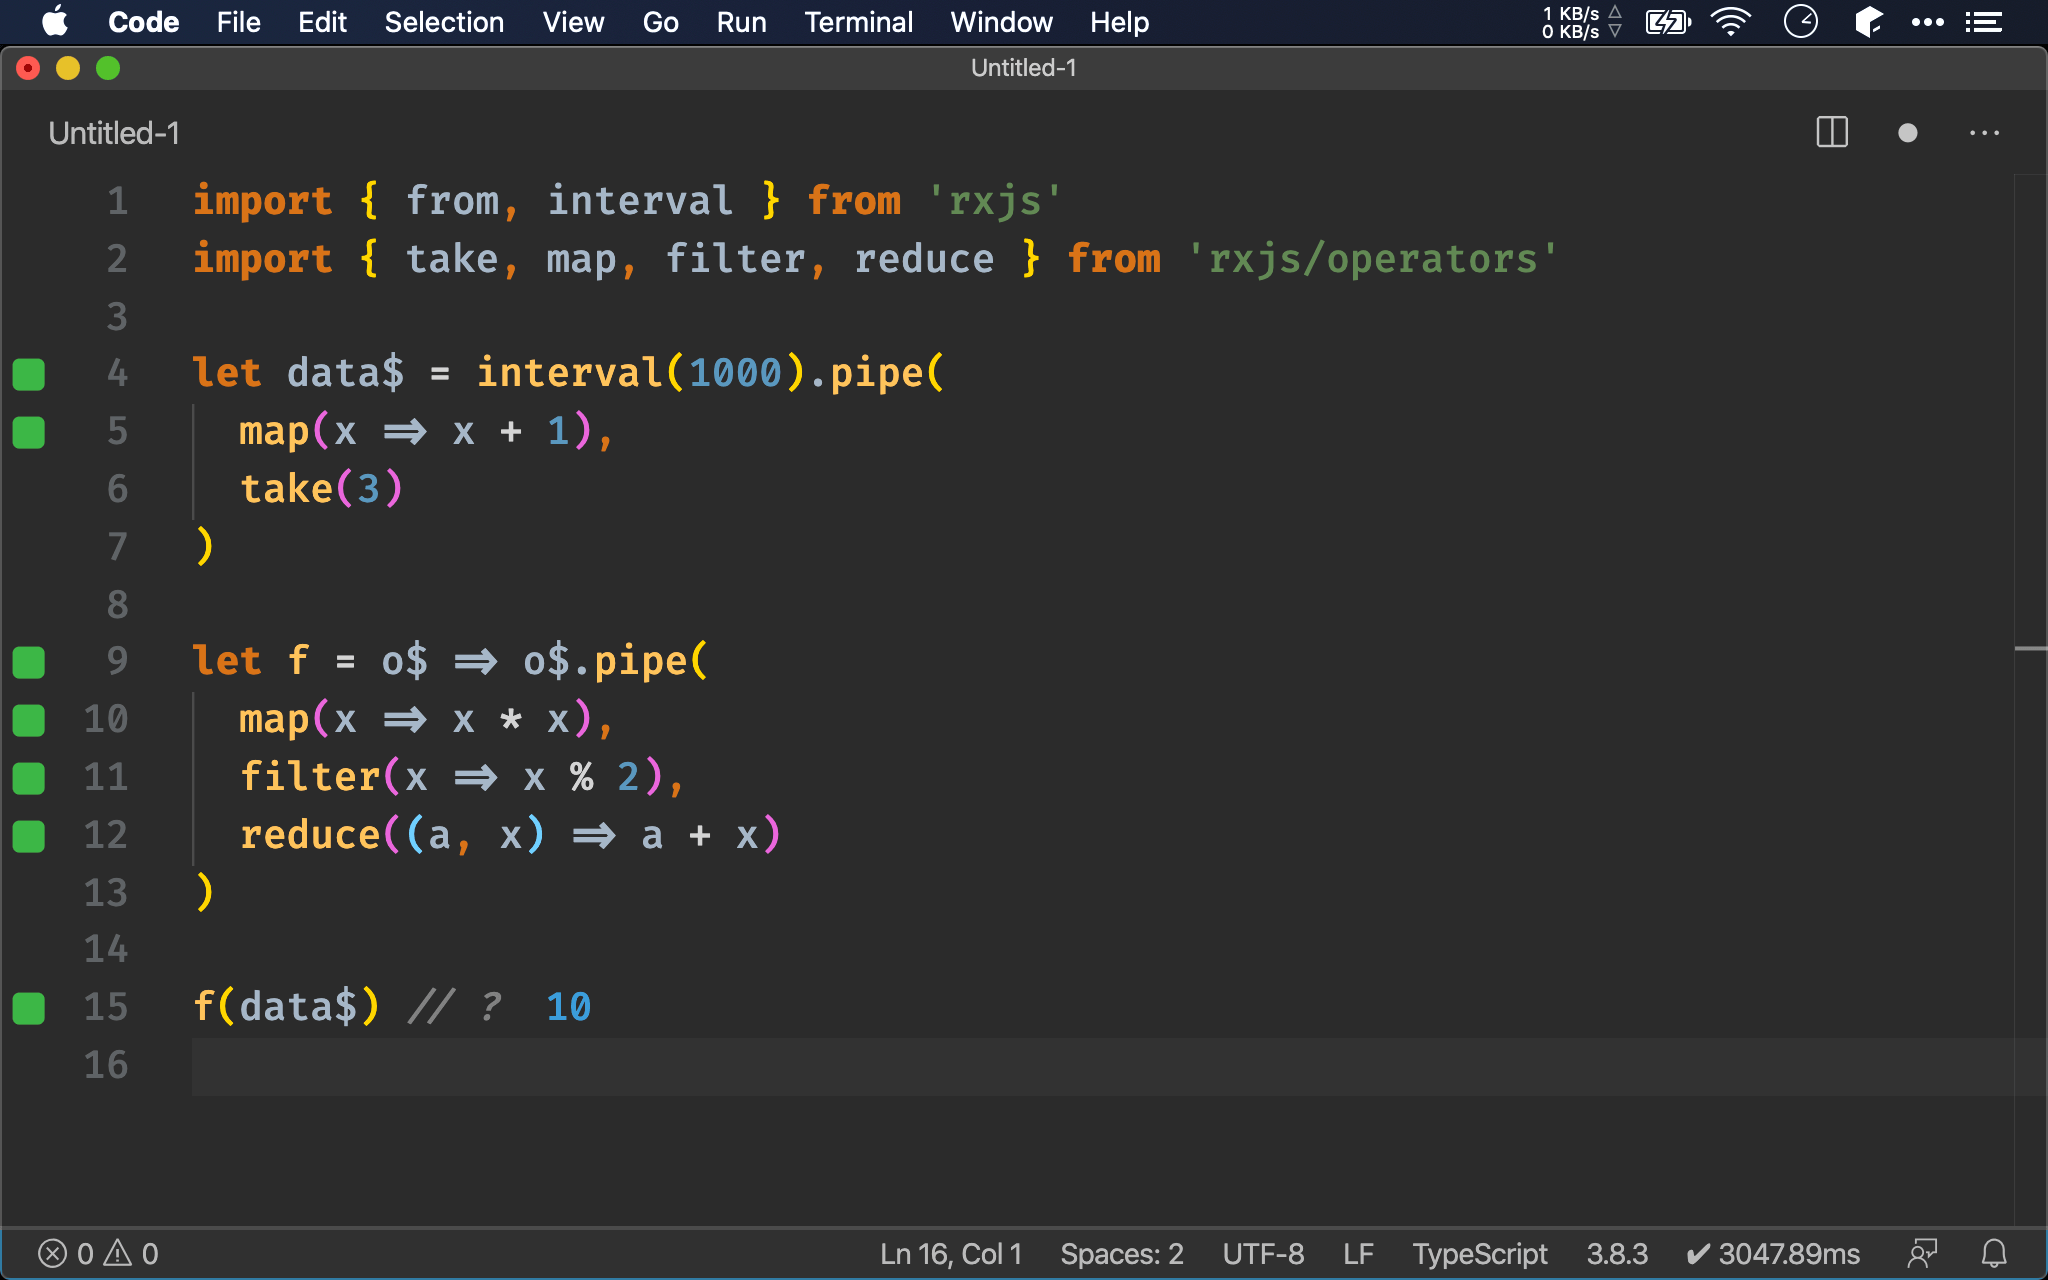
Task: Click map(x ⇒ x * x) on line 10
Action: click(416, 719)
